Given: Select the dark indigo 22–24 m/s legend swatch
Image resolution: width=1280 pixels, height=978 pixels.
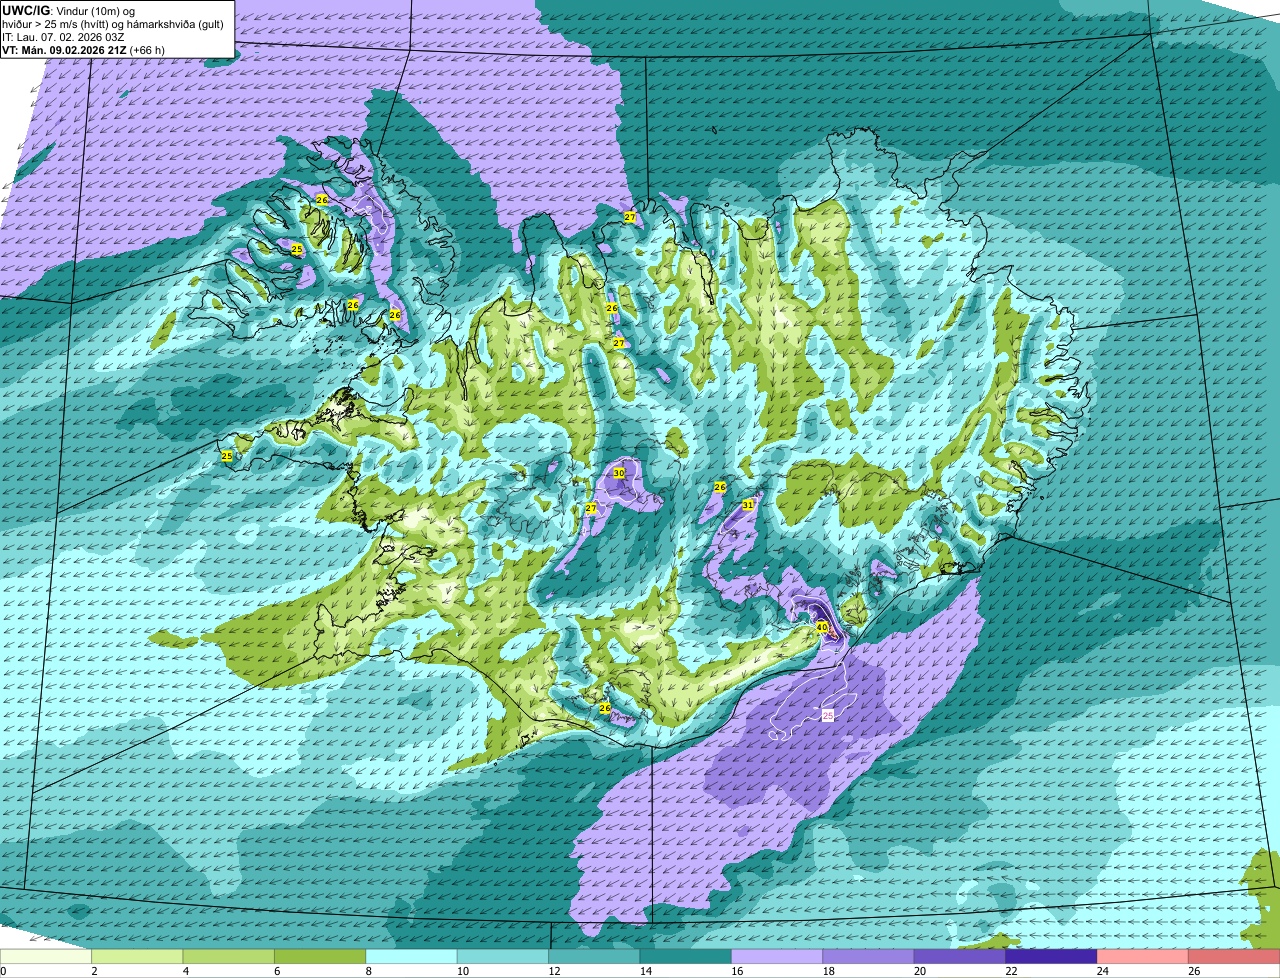Looking at the screenshot, I should pos(1052,957).
